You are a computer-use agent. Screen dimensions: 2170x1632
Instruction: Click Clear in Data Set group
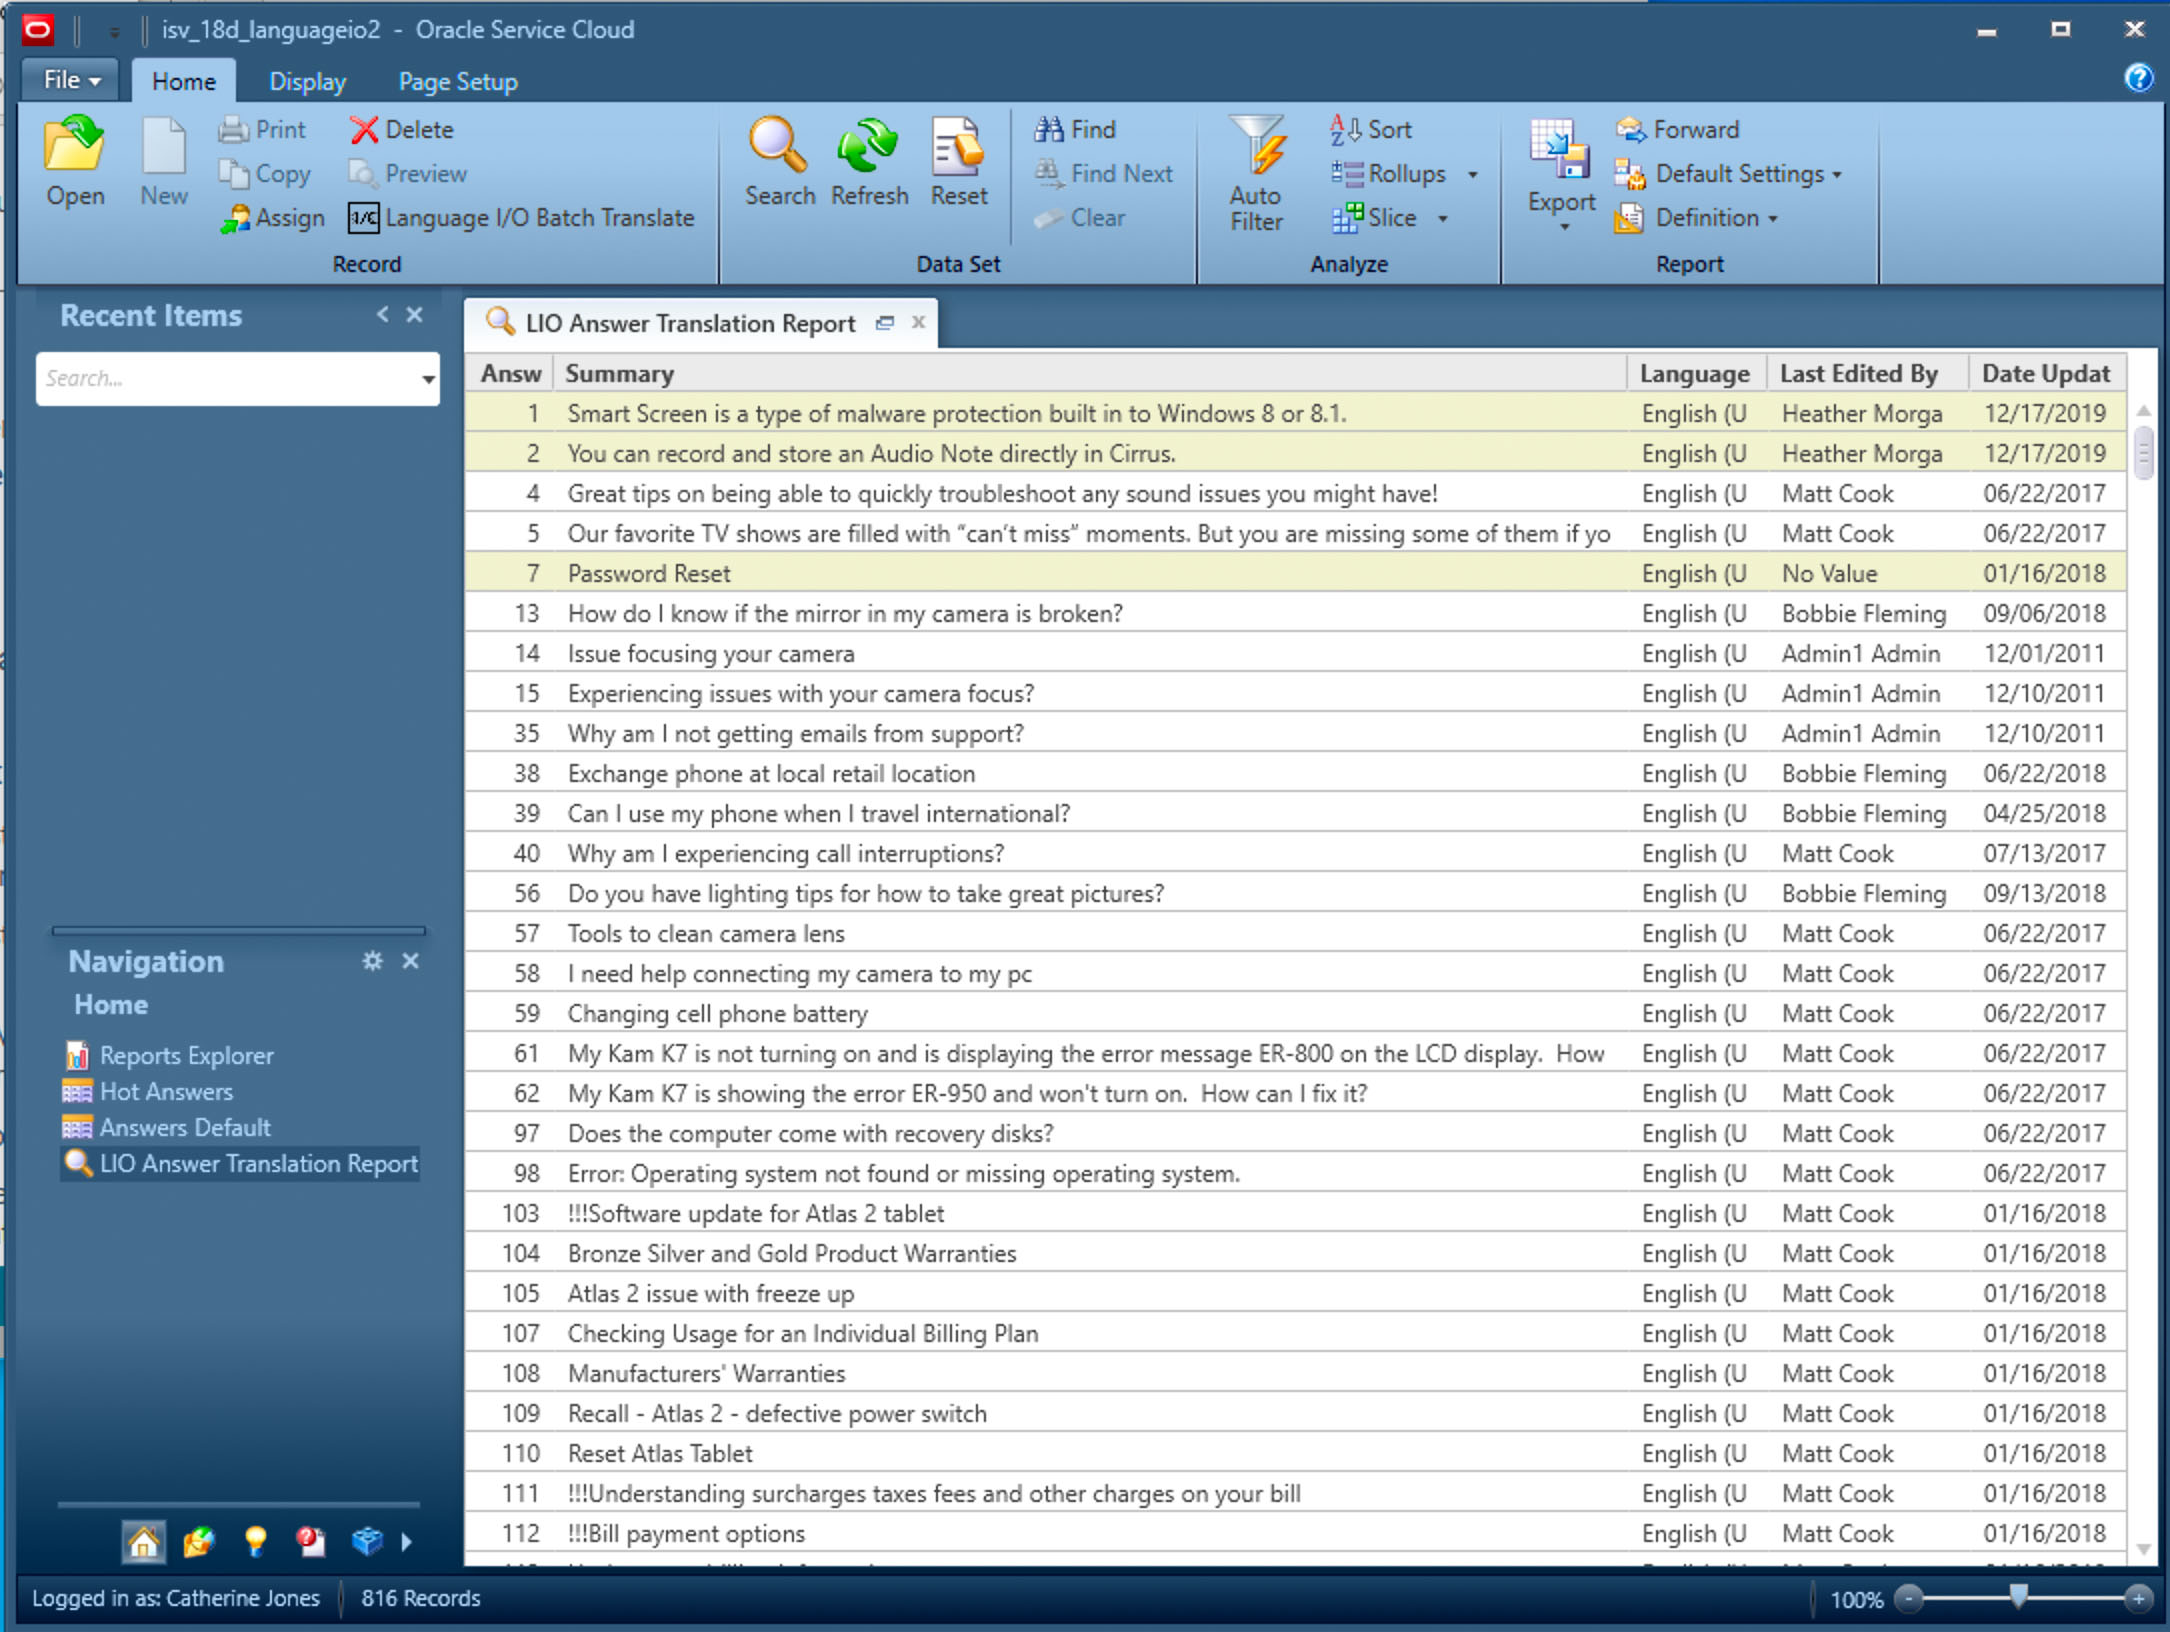pos(1080,218)
